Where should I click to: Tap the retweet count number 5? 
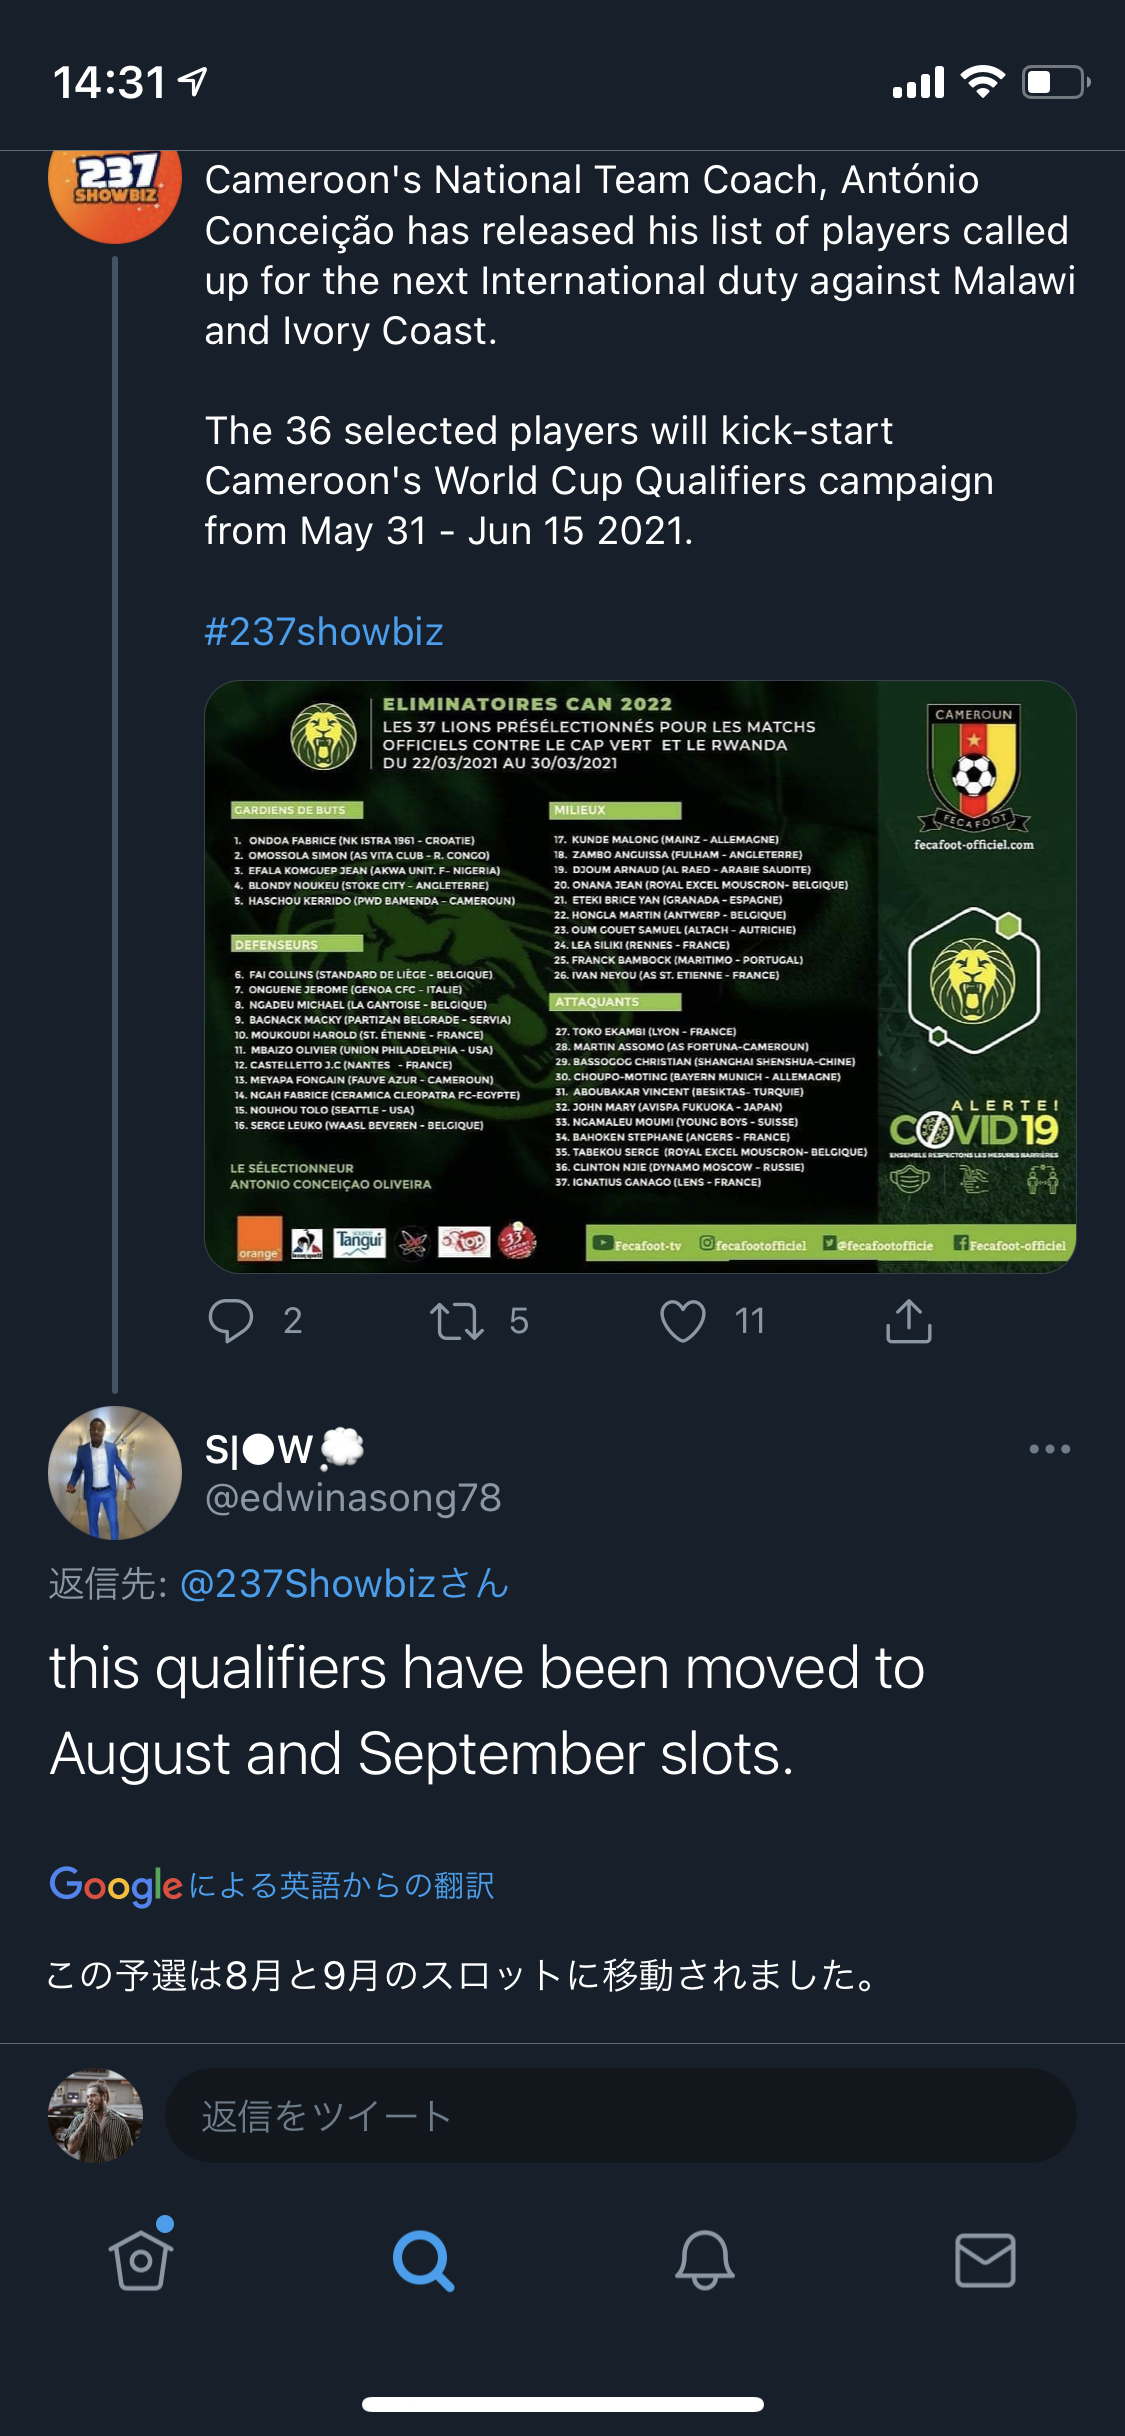518,1320
